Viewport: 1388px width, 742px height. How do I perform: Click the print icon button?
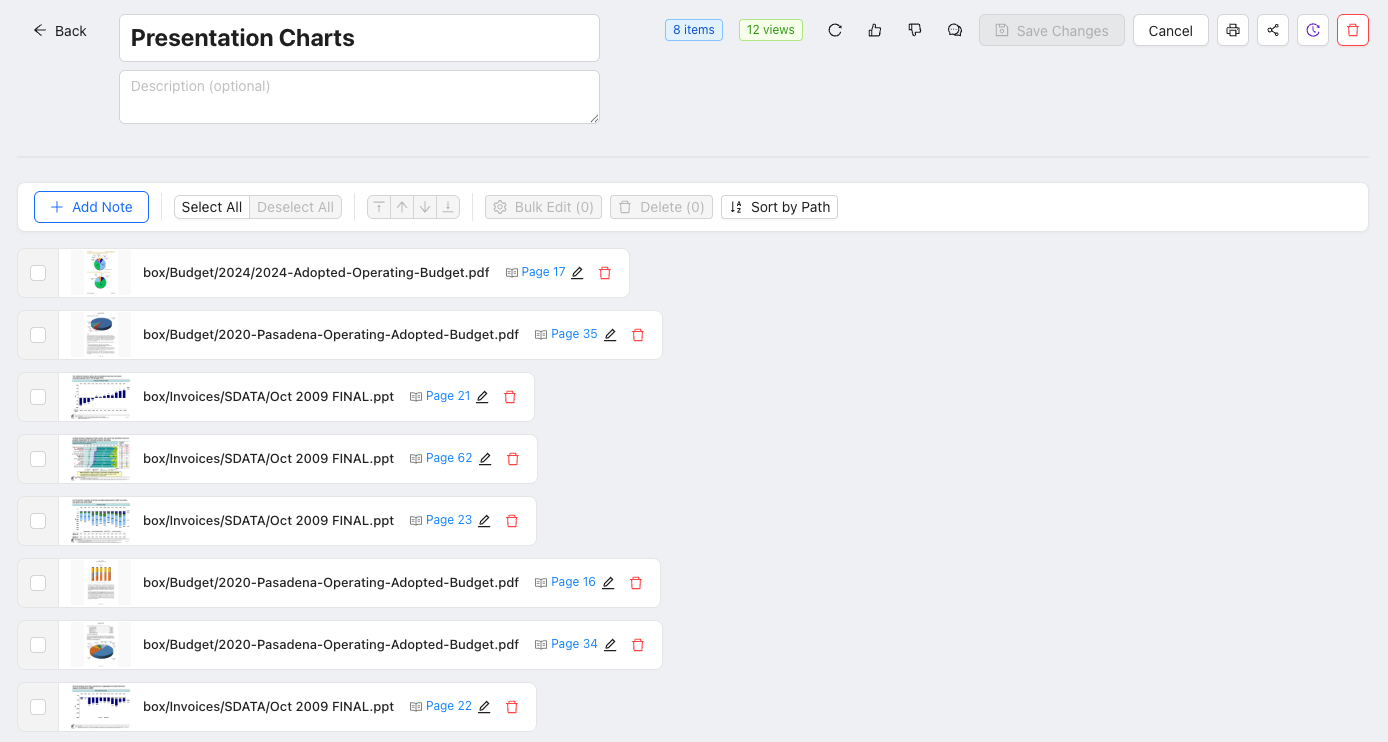click(1233, 30)
